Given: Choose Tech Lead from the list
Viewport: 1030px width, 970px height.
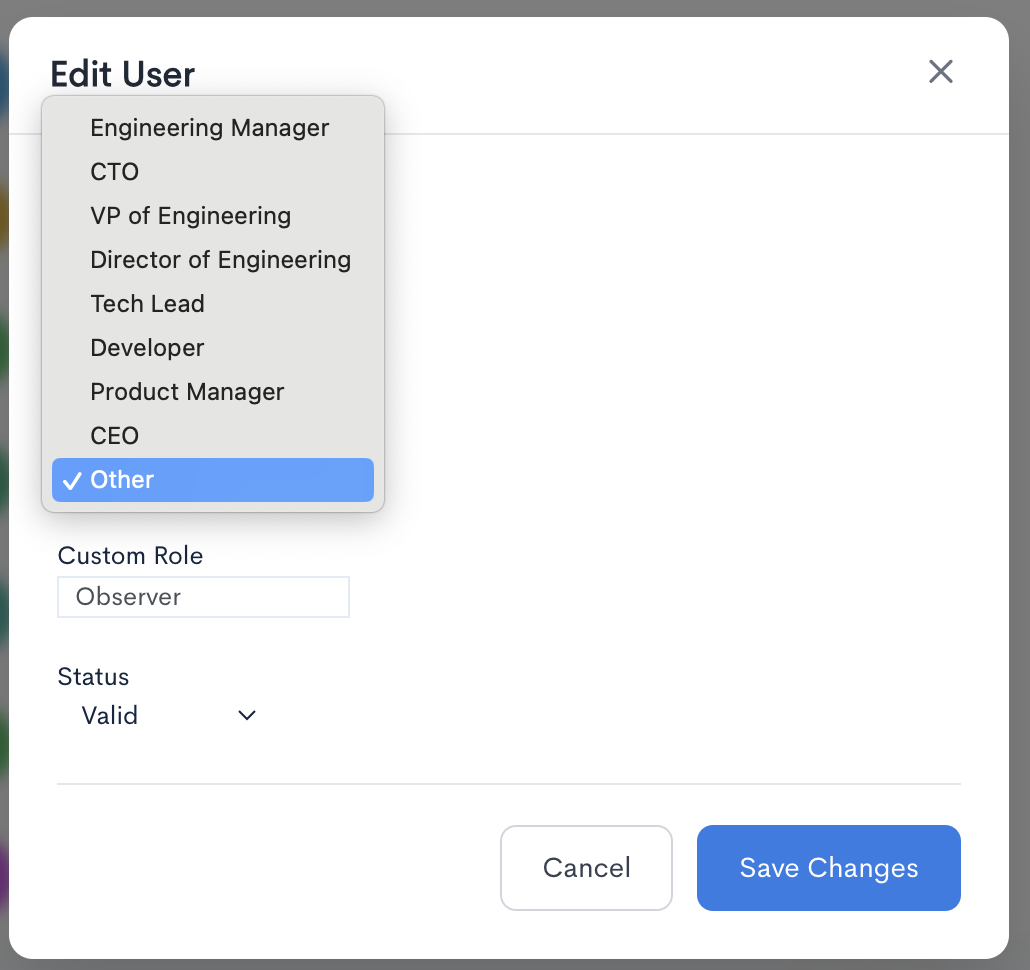Looking at the screenshot, I should point(213,304).
